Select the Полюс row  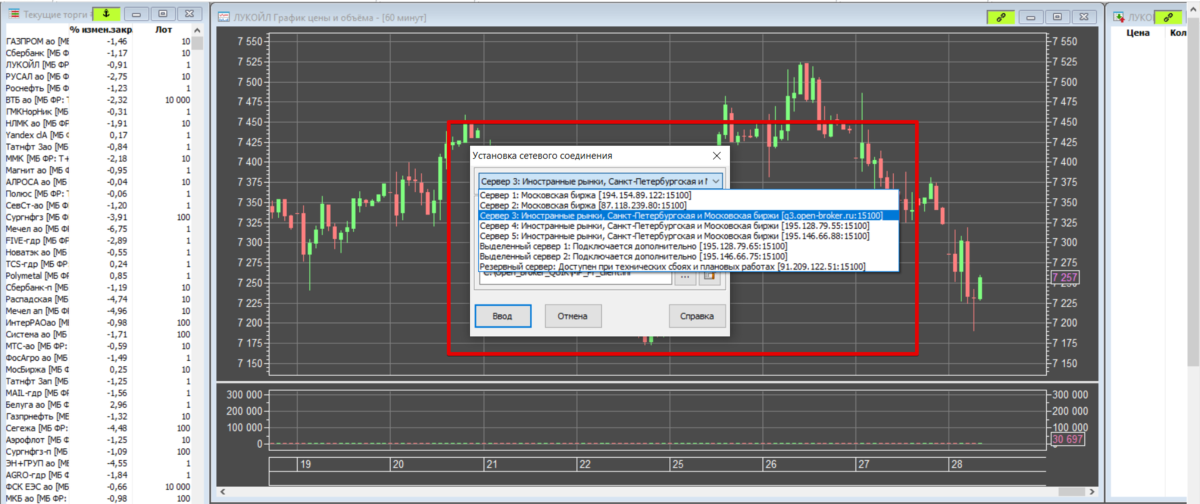(x=98, y=193)
